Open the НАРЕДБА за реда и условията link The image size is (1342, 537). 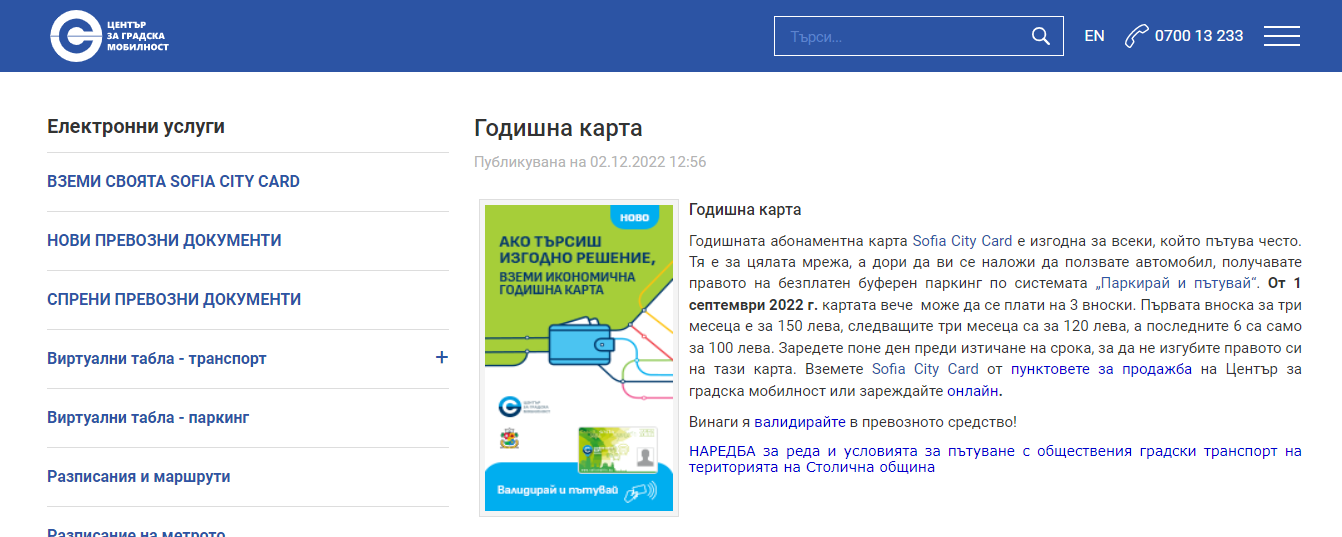995,459
